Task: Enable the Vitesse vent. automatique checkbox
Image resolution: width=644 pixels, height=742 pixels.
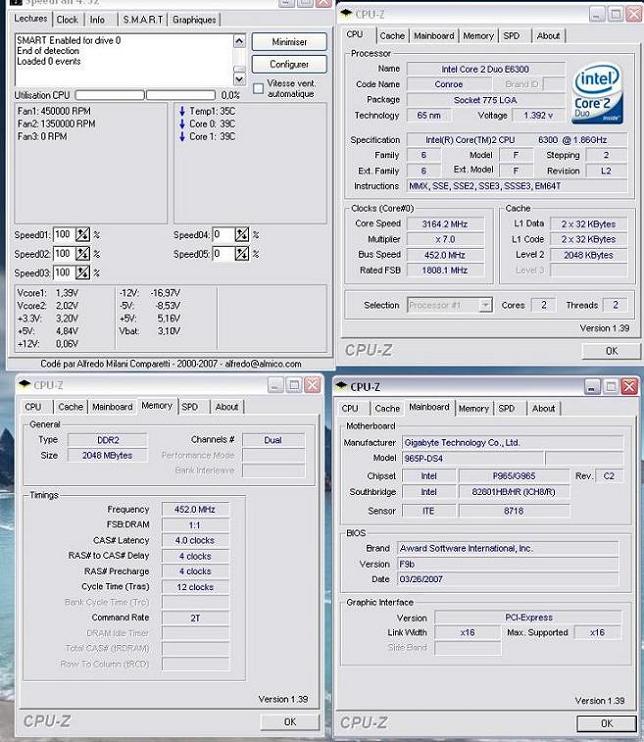Action: tap(258, 88)
